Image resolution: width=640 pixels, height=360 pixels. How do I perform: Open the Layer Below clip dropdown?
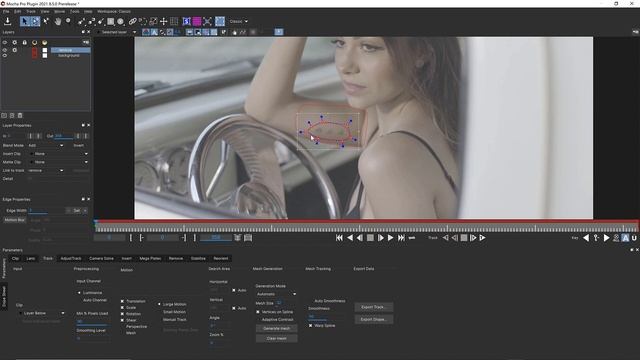(x=41, y=313)
